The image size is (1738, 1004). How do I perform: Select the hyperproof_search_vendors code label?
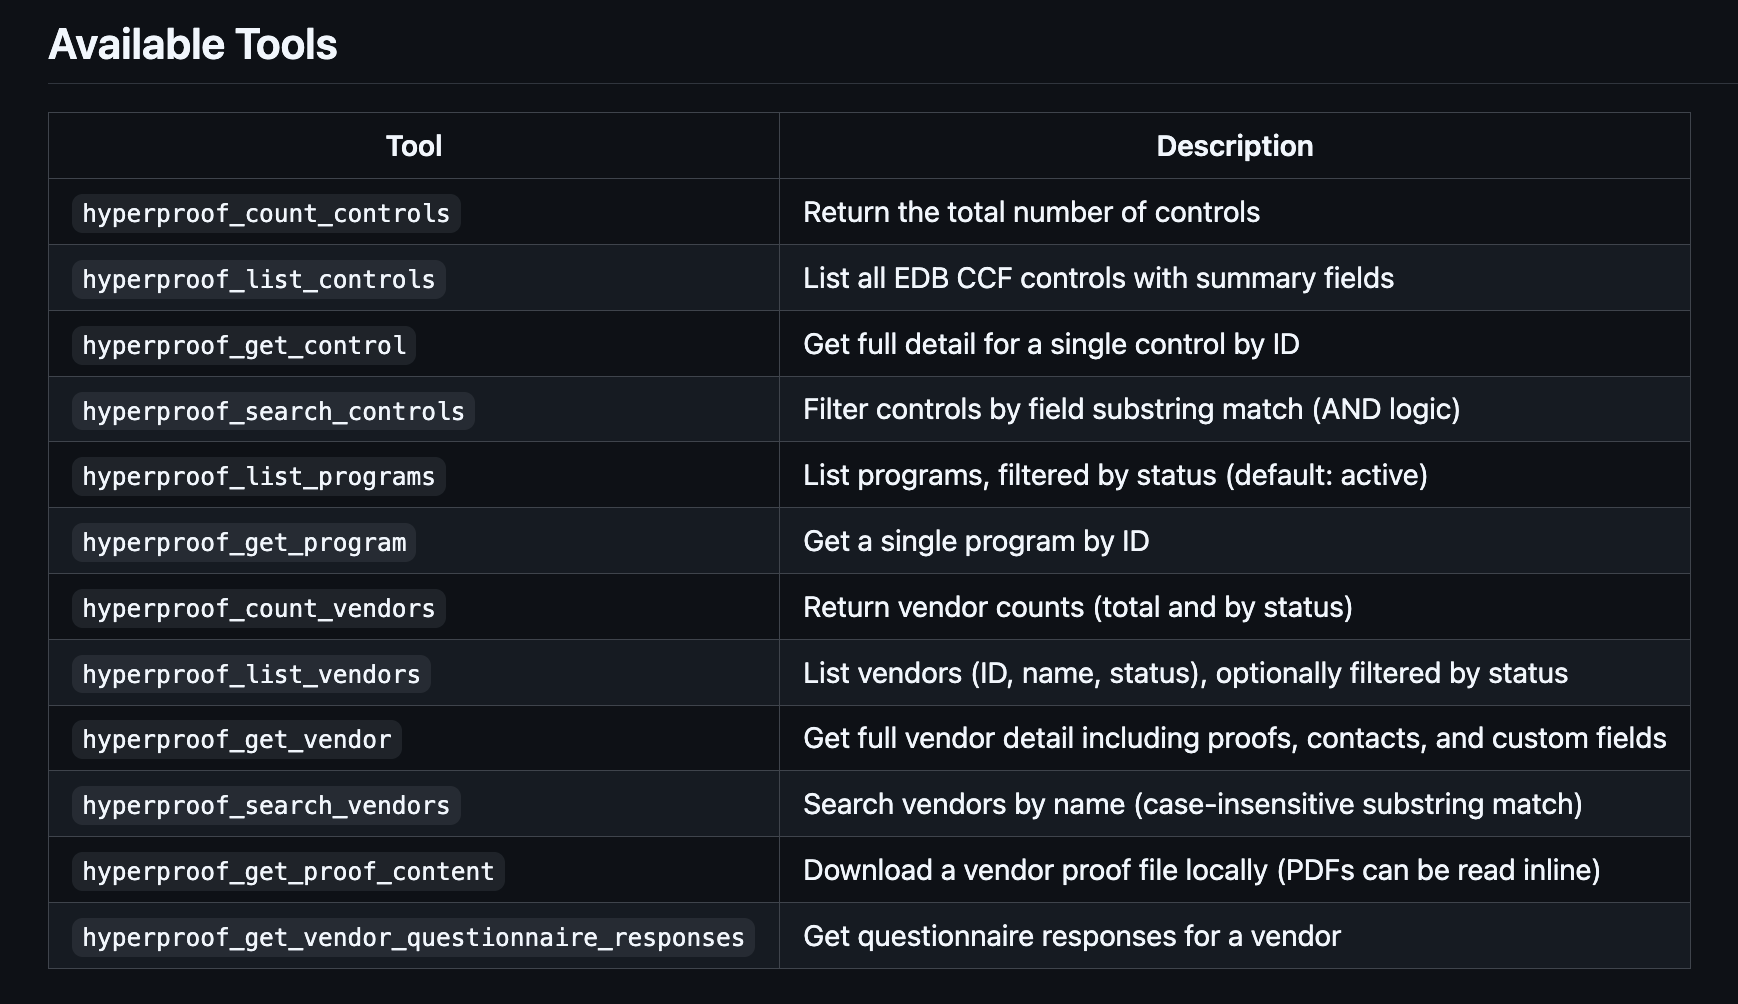click(x=266, y=805)
